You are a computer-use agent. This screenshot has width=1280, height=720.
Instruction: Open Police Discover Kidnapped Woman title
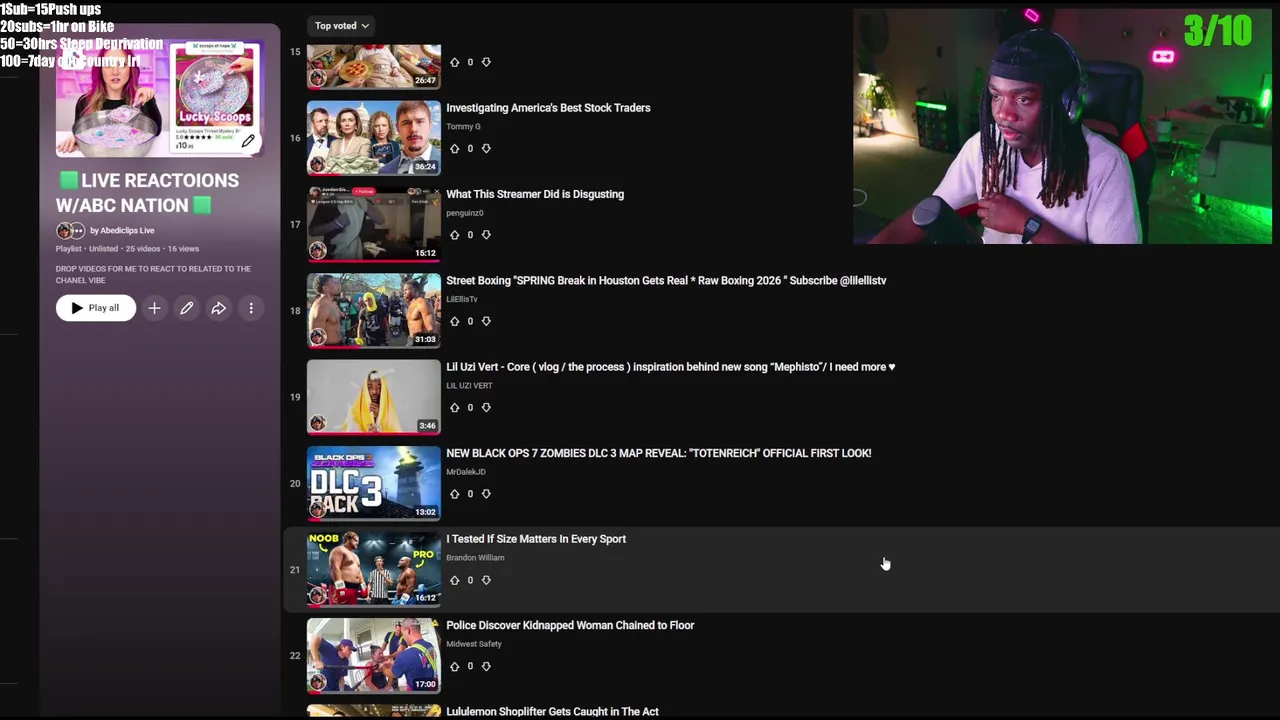click(570, 625)
